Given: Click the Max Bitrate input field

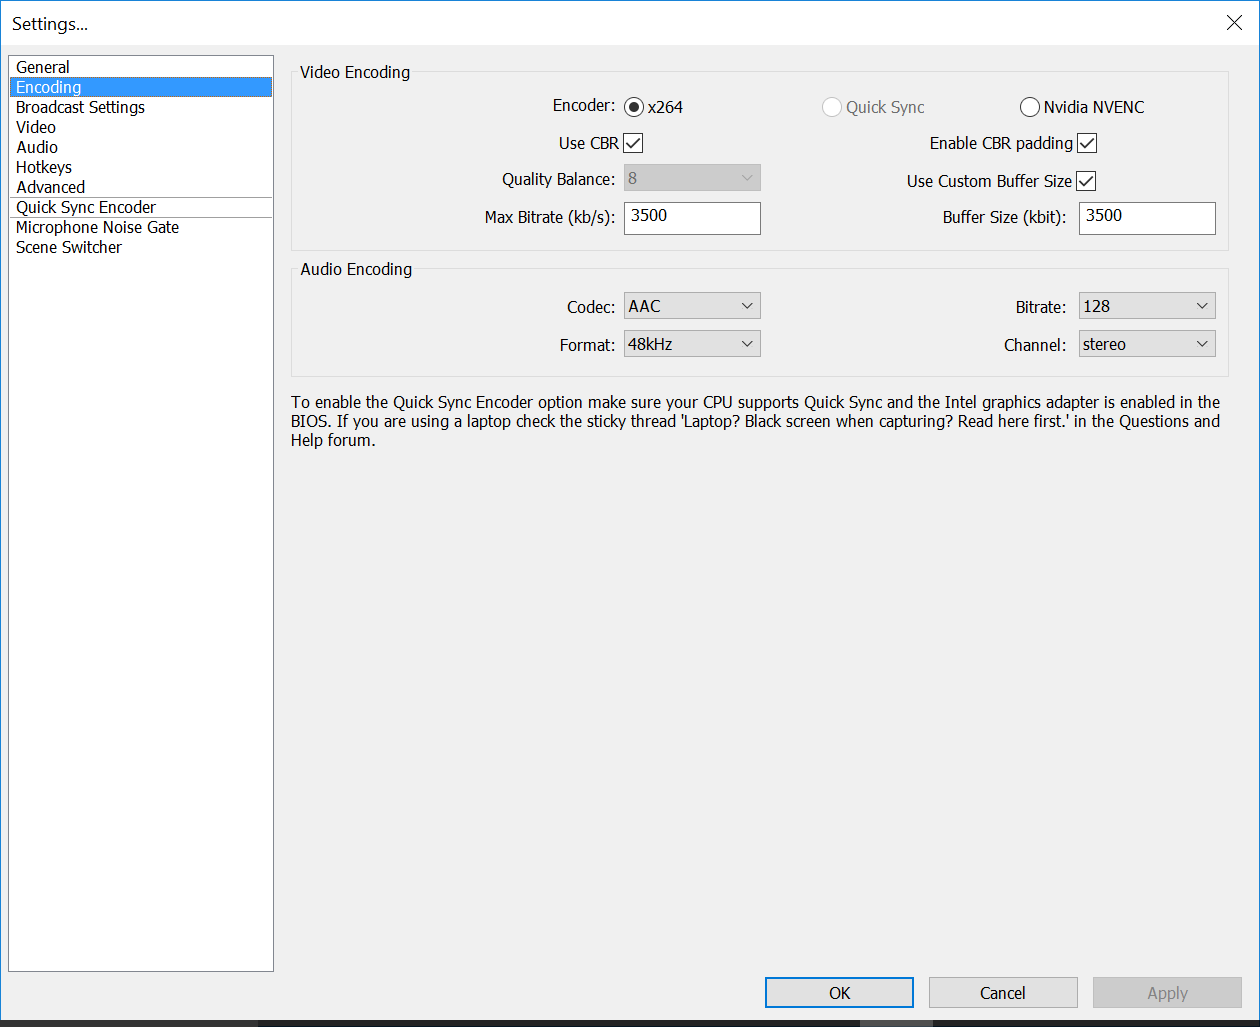Looking at the screenshot, I should click(692, 218).
